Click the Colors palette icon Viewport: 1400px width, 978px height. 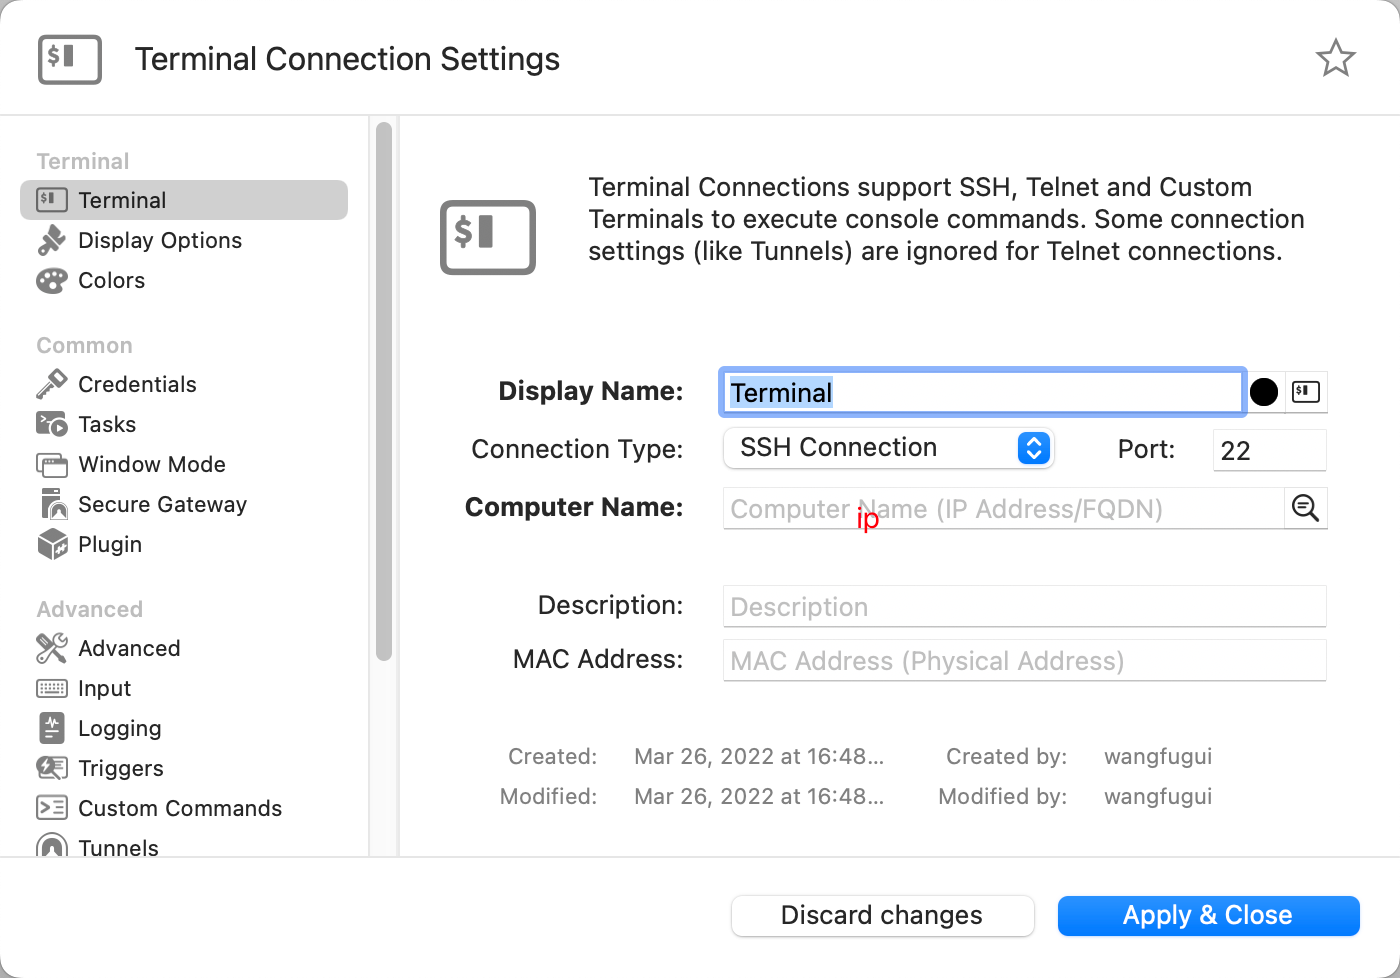(x=52, y=281)
